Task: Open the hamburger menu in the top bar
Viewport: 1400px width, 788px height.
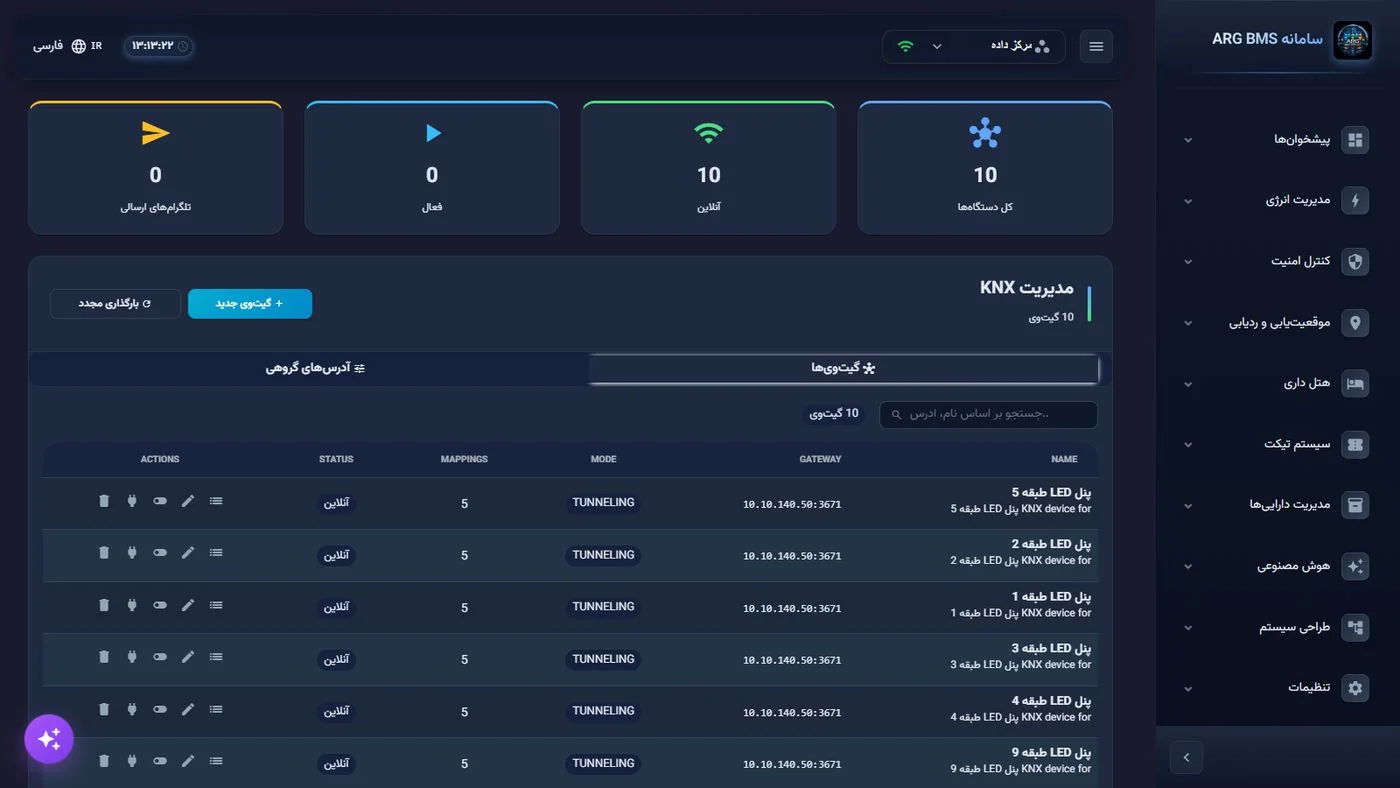Action: pyautogui.click(x=1096, y=47)
